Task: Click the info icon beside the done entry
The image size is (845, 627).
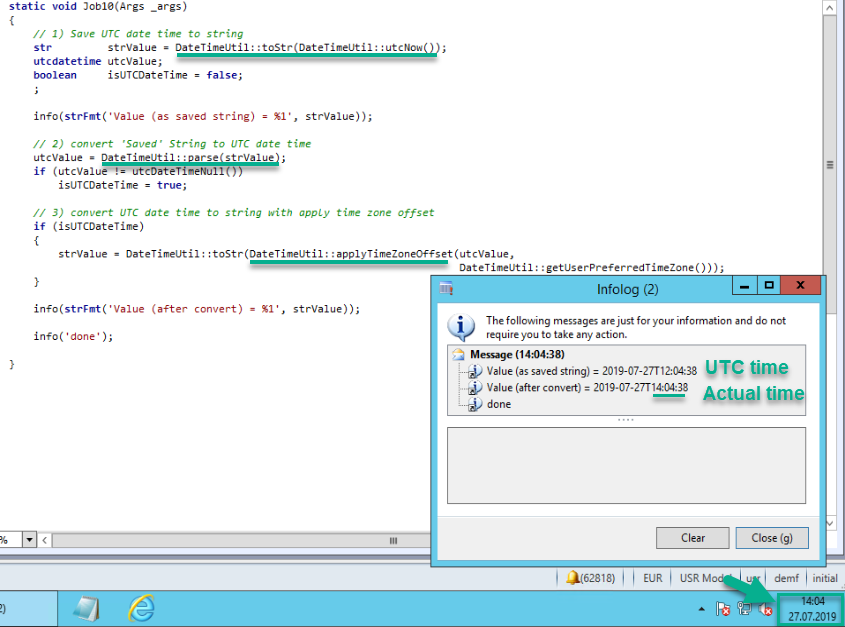Action: [475, 403]
